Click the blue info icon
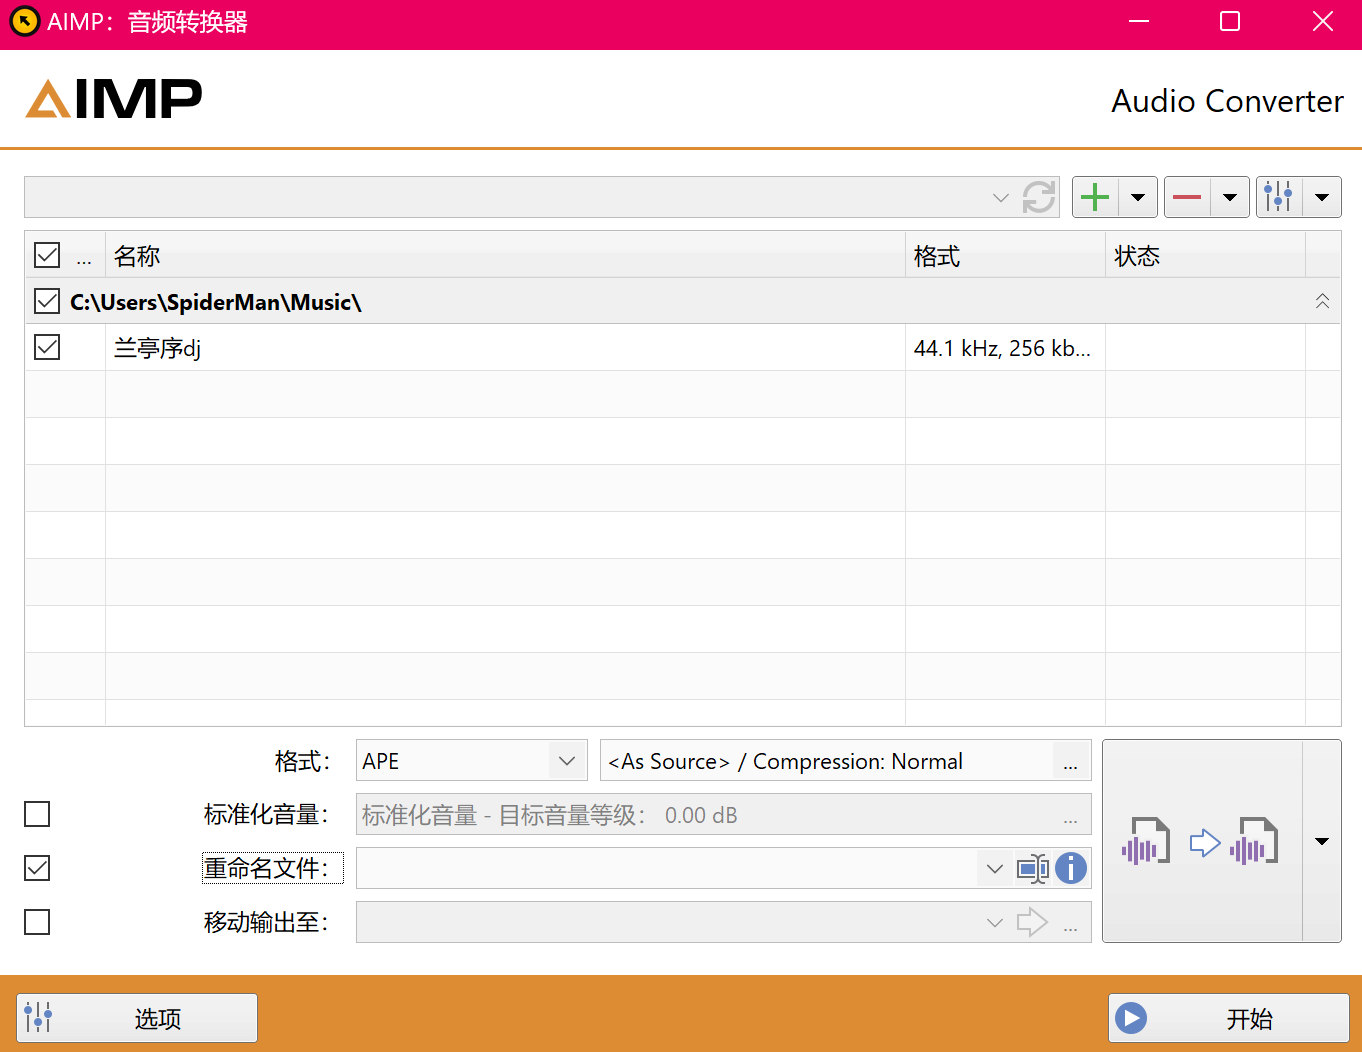This screenshot has height=1052, width=1362. tap(1071, 868)
